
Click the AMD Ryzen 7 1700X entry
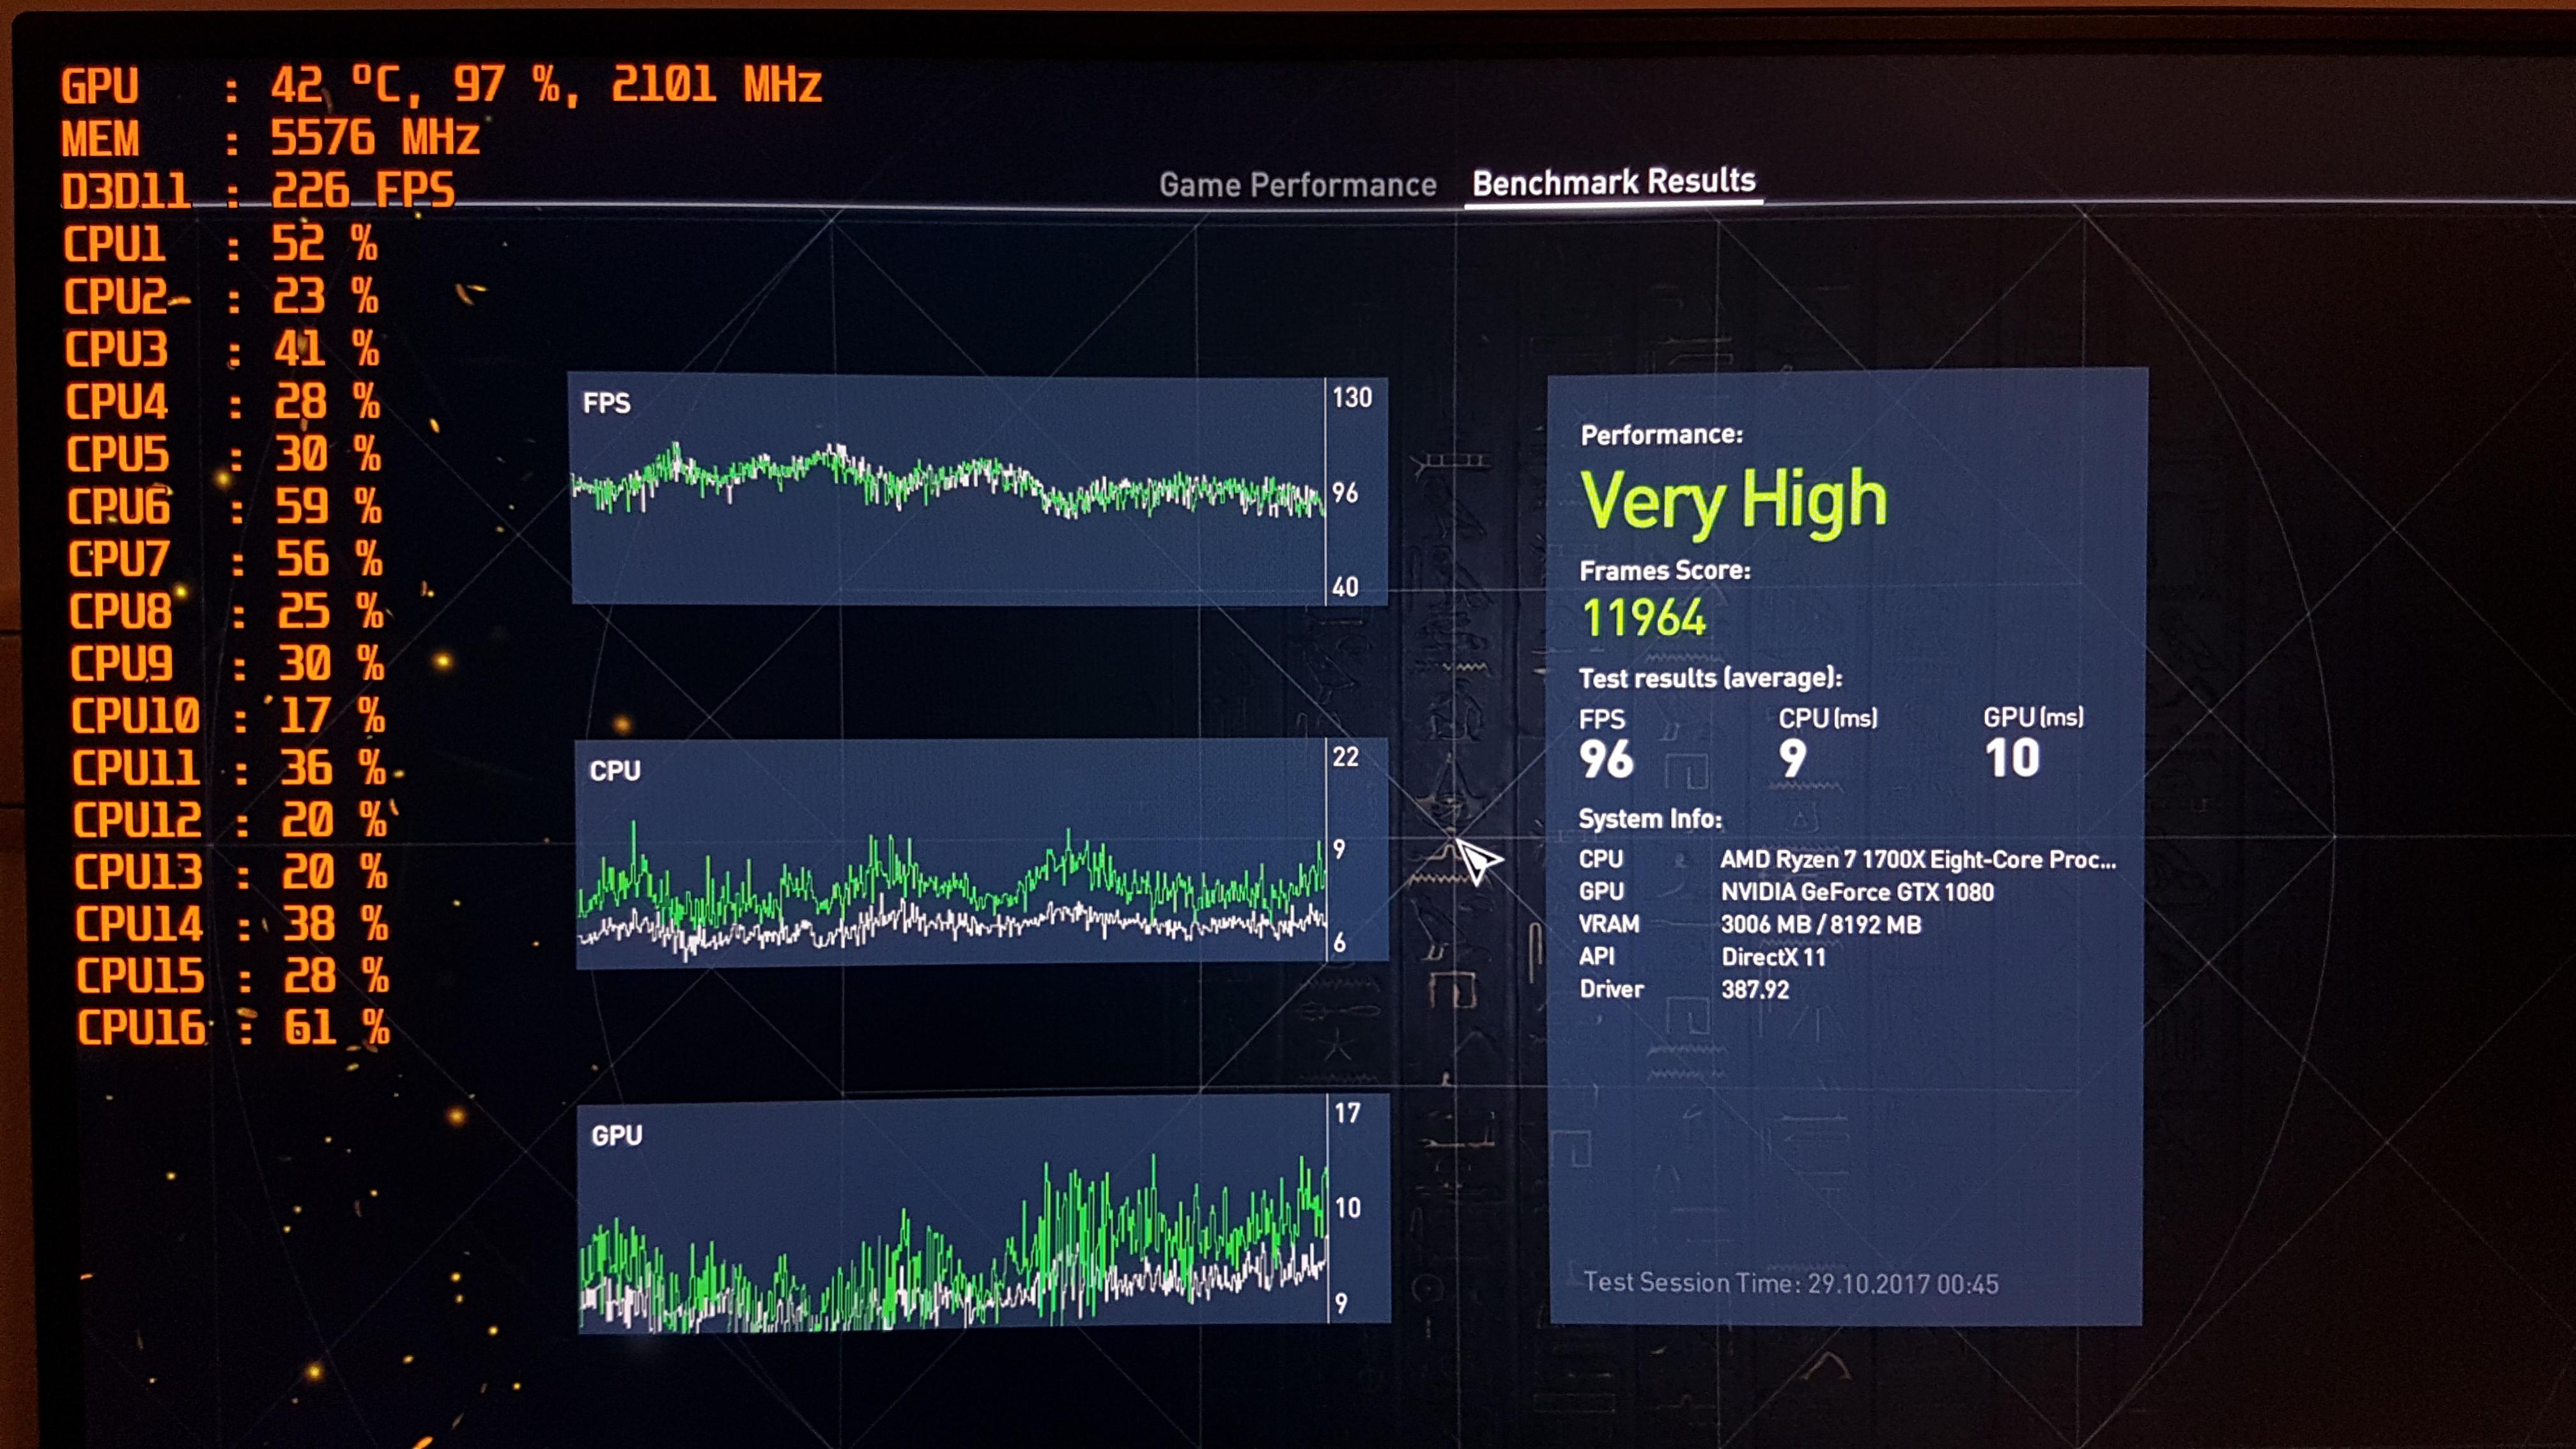[1917, 859]
